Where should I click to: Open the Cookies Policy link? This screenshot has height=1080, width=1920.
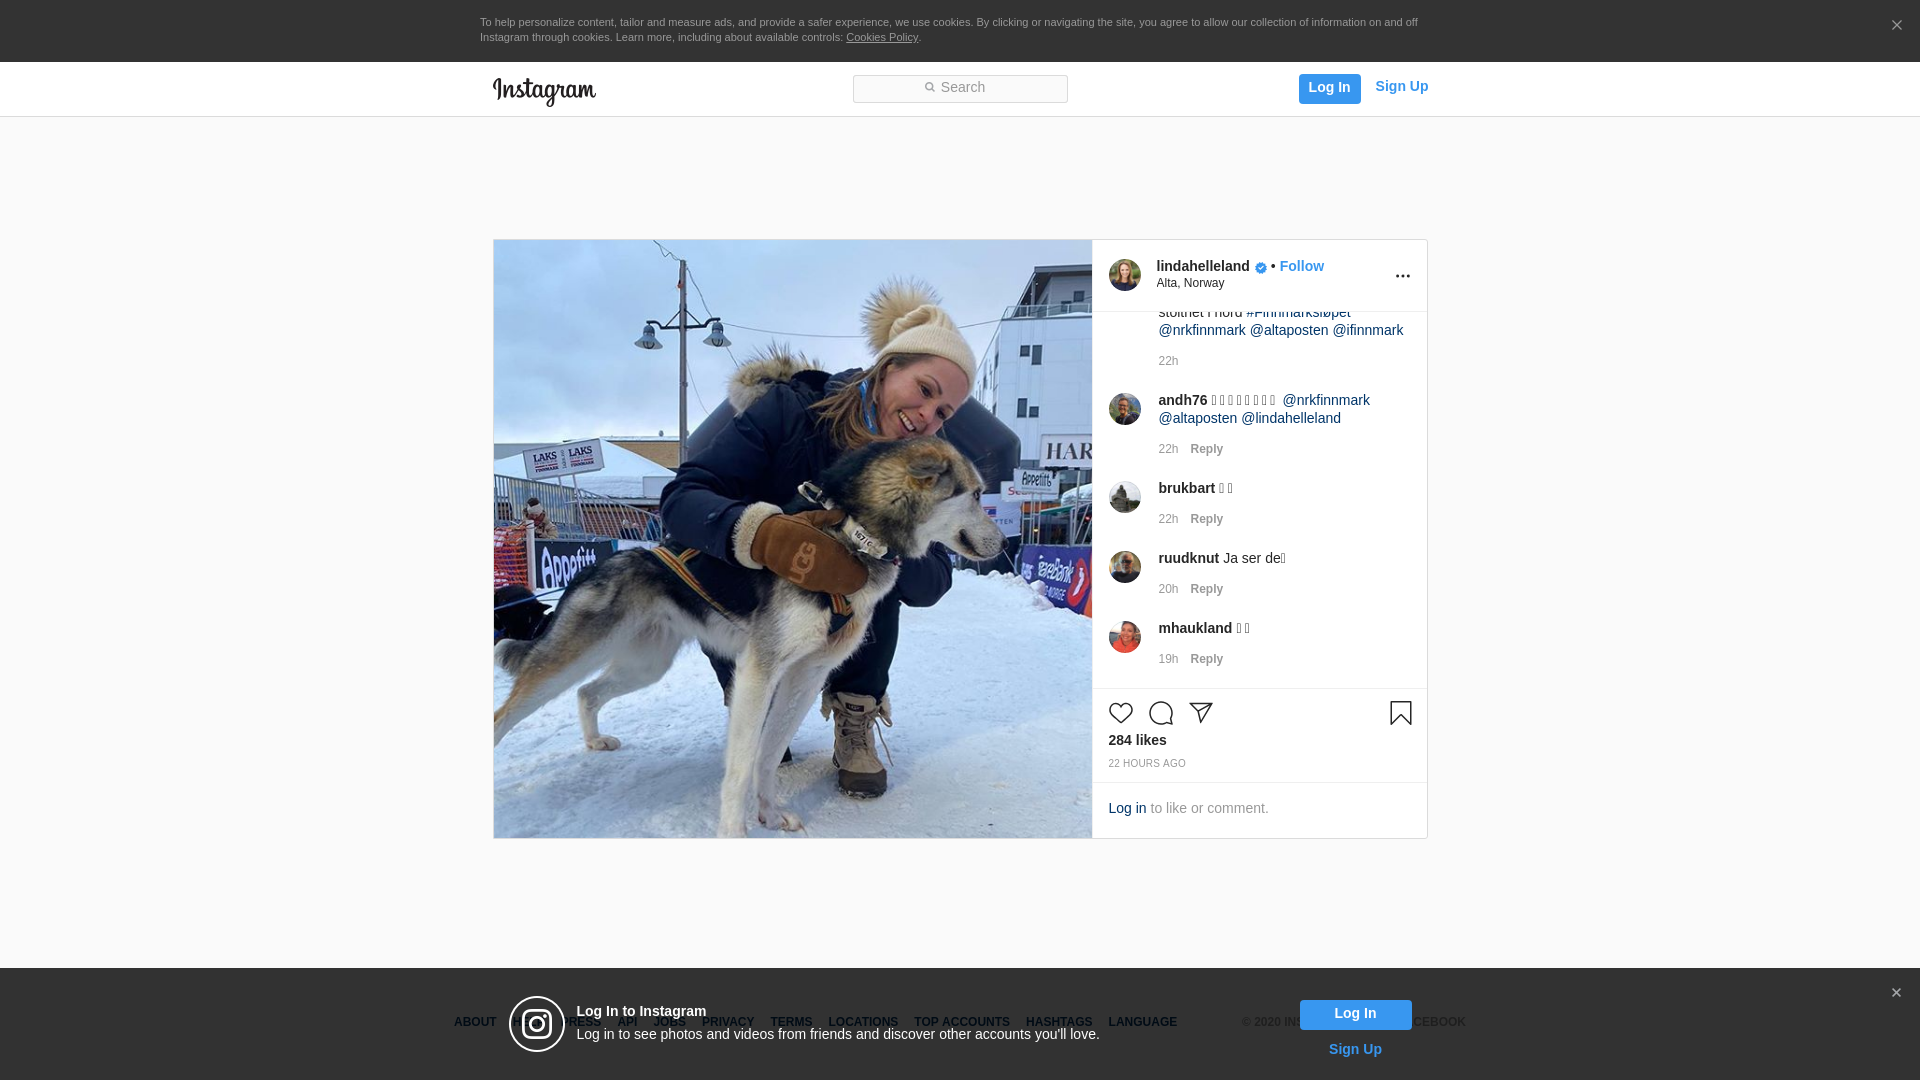click(x=882, y=37)
